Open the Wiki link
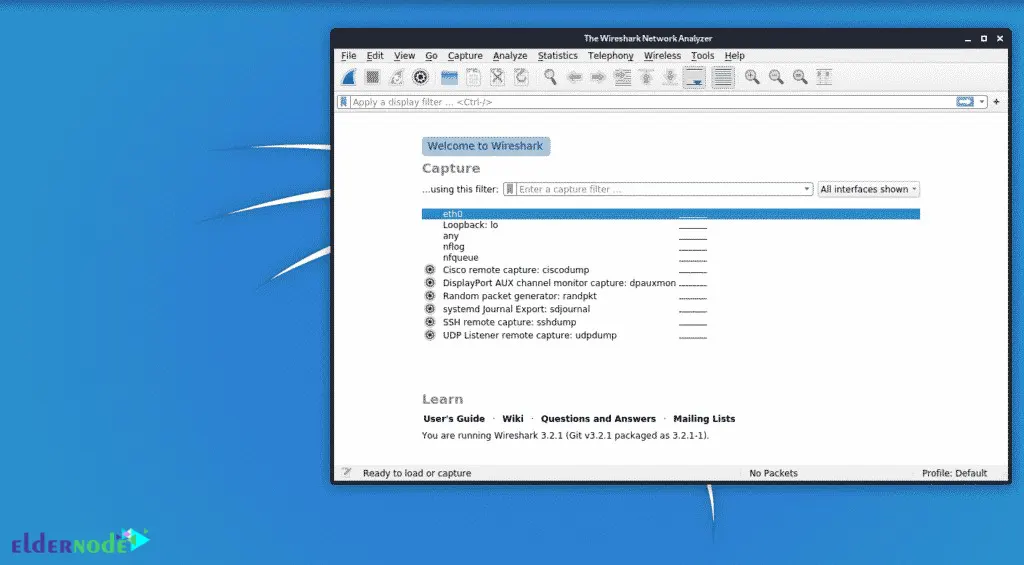 [x=513, y=419]
